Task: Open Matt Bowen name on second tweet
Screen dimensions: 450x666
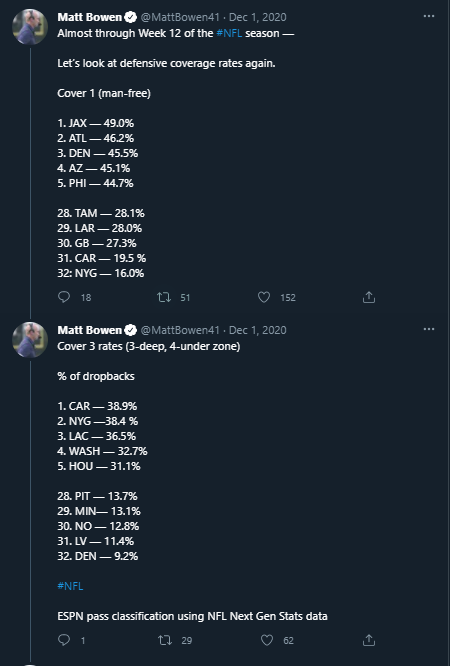Action: 89,330
